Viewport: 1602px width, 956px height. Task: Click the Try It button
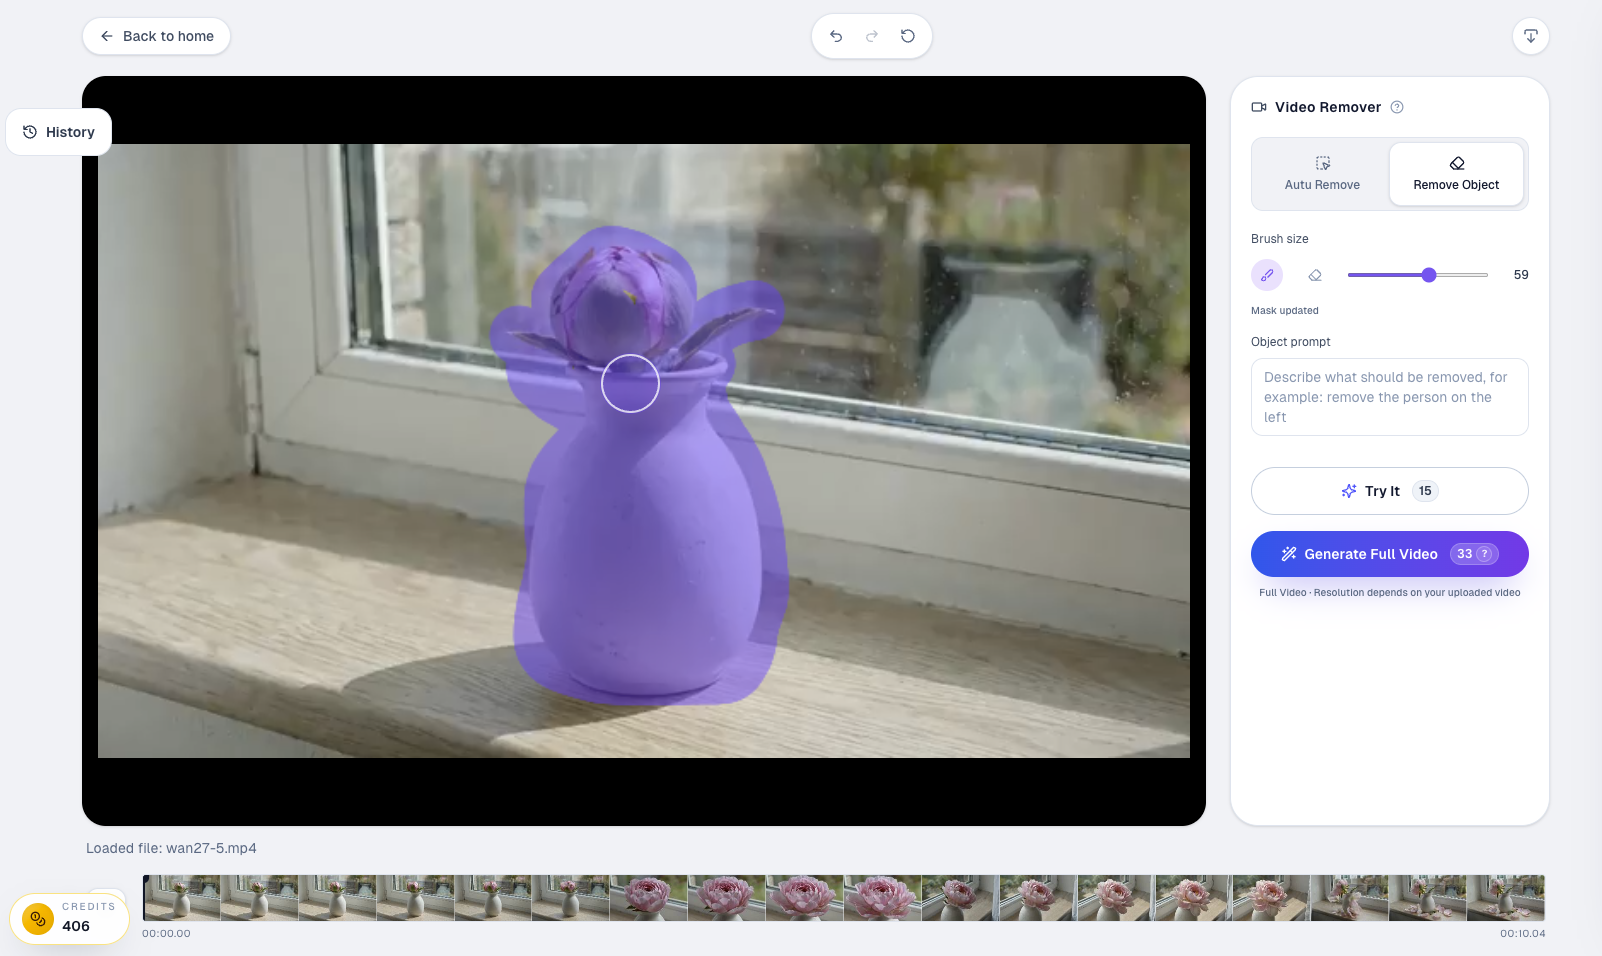[1389, 491]
